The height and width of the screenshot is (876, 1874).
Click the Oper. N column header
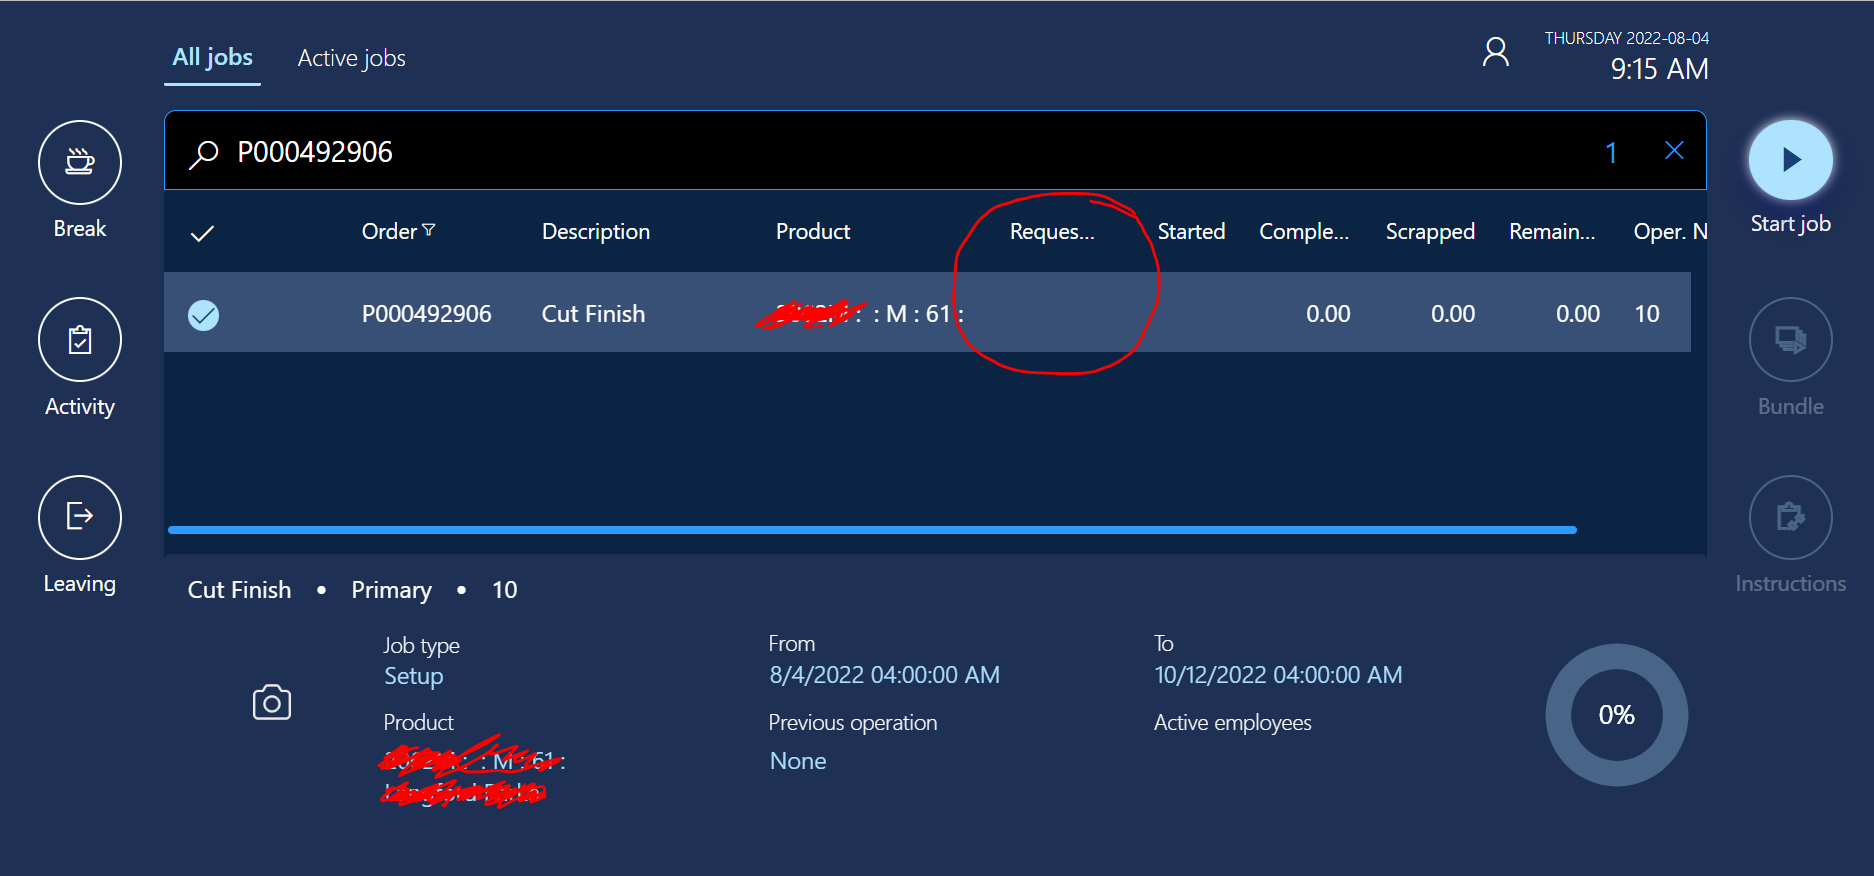point(1670,231)
